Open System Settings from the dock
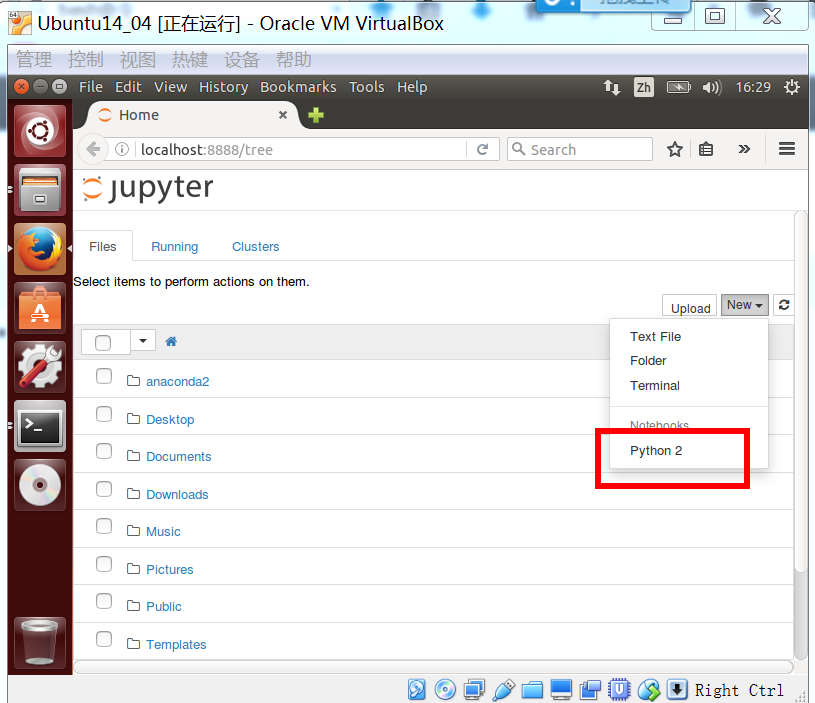815x703 pixels. point(40,367)
